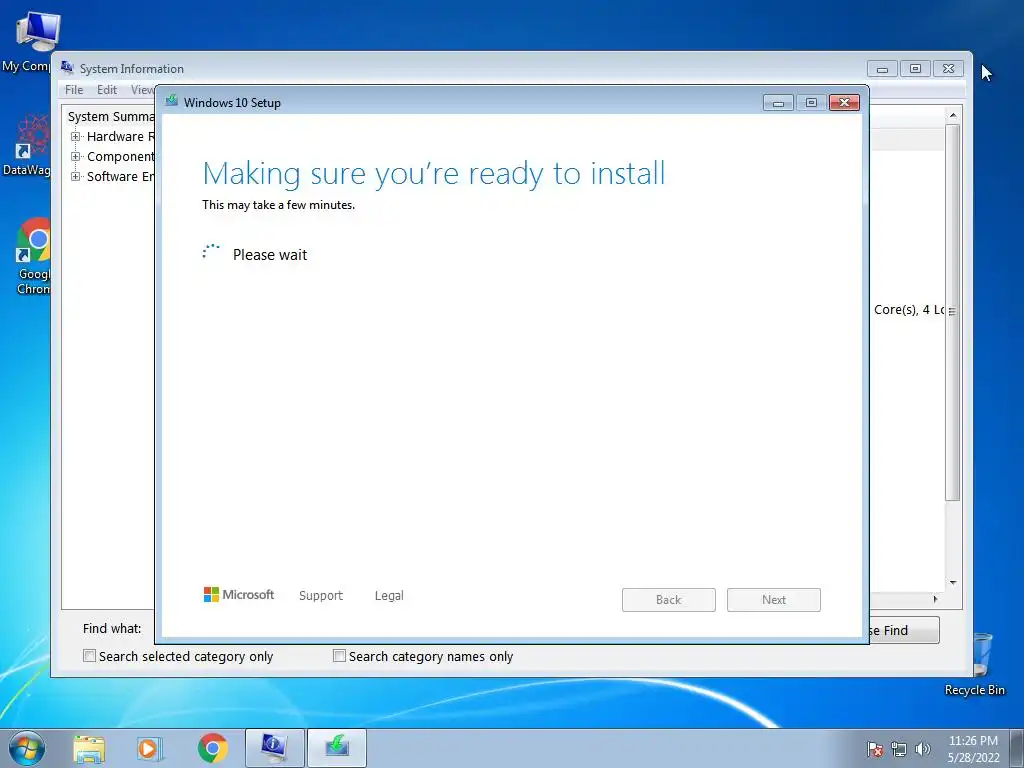Open the File menu in System Information
Screen dimensions: 1024x768
click(74, 89)
